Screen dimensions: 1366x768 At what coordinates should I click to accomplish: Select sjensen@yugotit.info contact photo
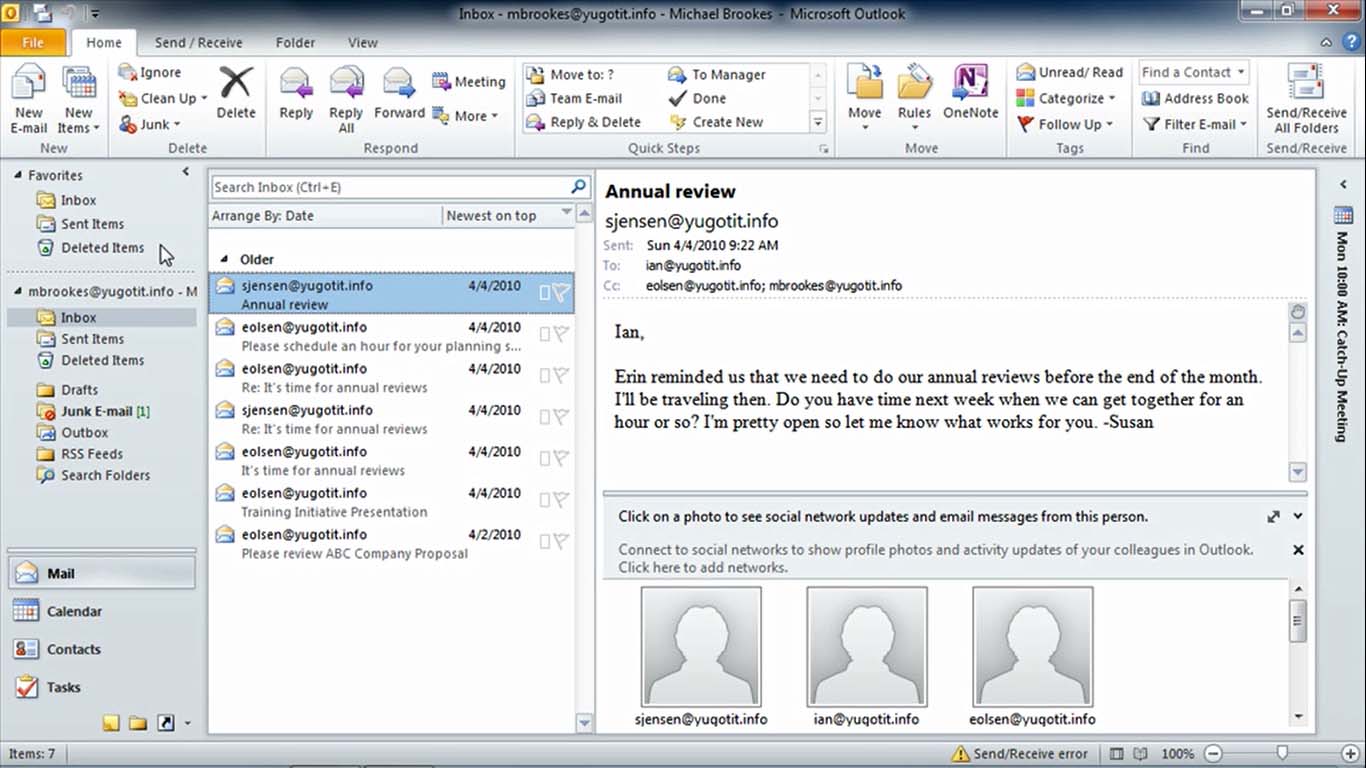(x=701, y=647)
